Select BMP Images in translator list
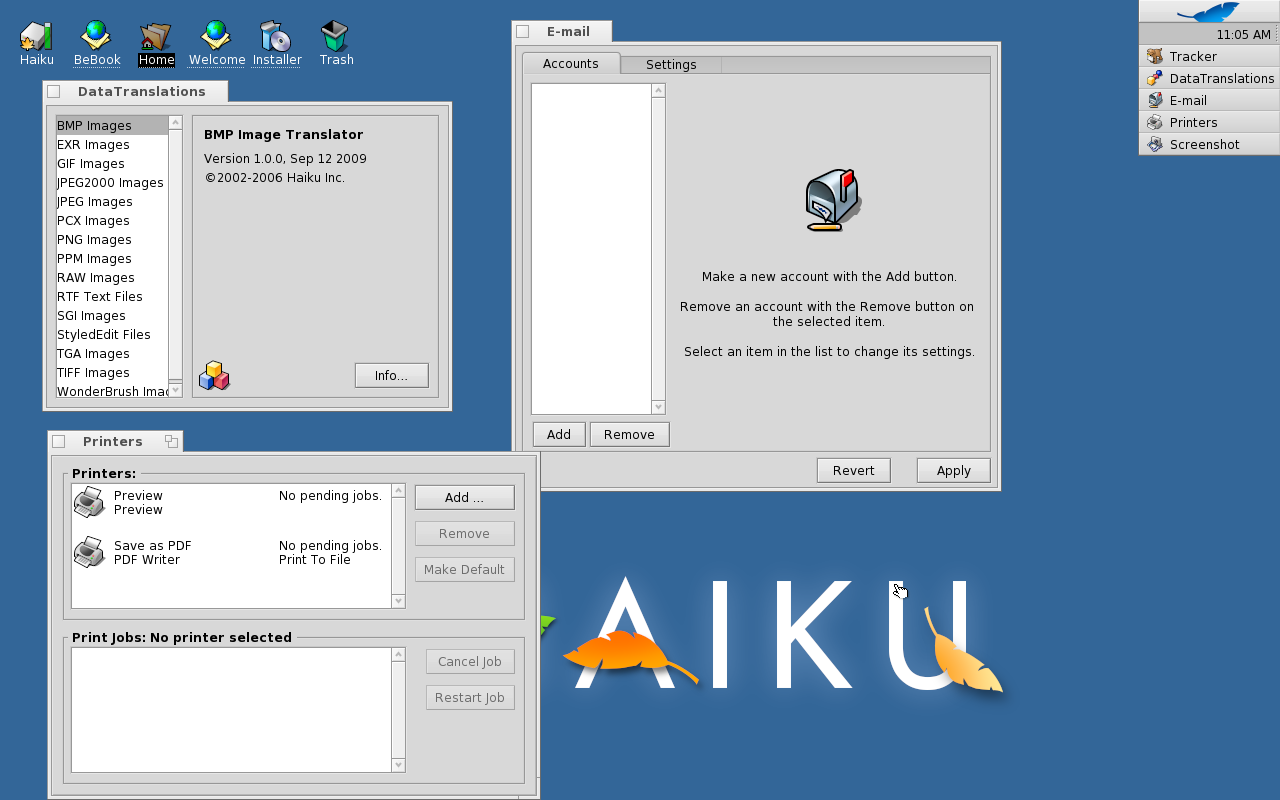Viewport: 1280px width, 800px height. (x=112, y=125)
